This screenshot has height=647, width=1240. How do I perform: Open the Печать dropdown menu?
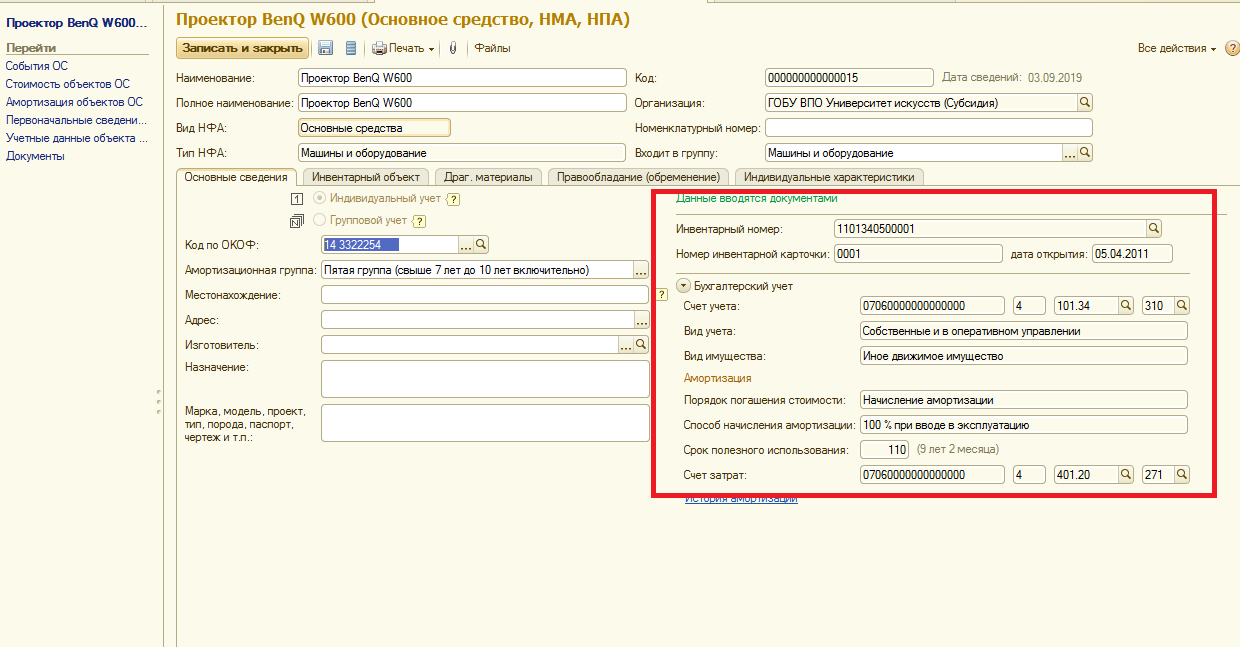point(405,48)
